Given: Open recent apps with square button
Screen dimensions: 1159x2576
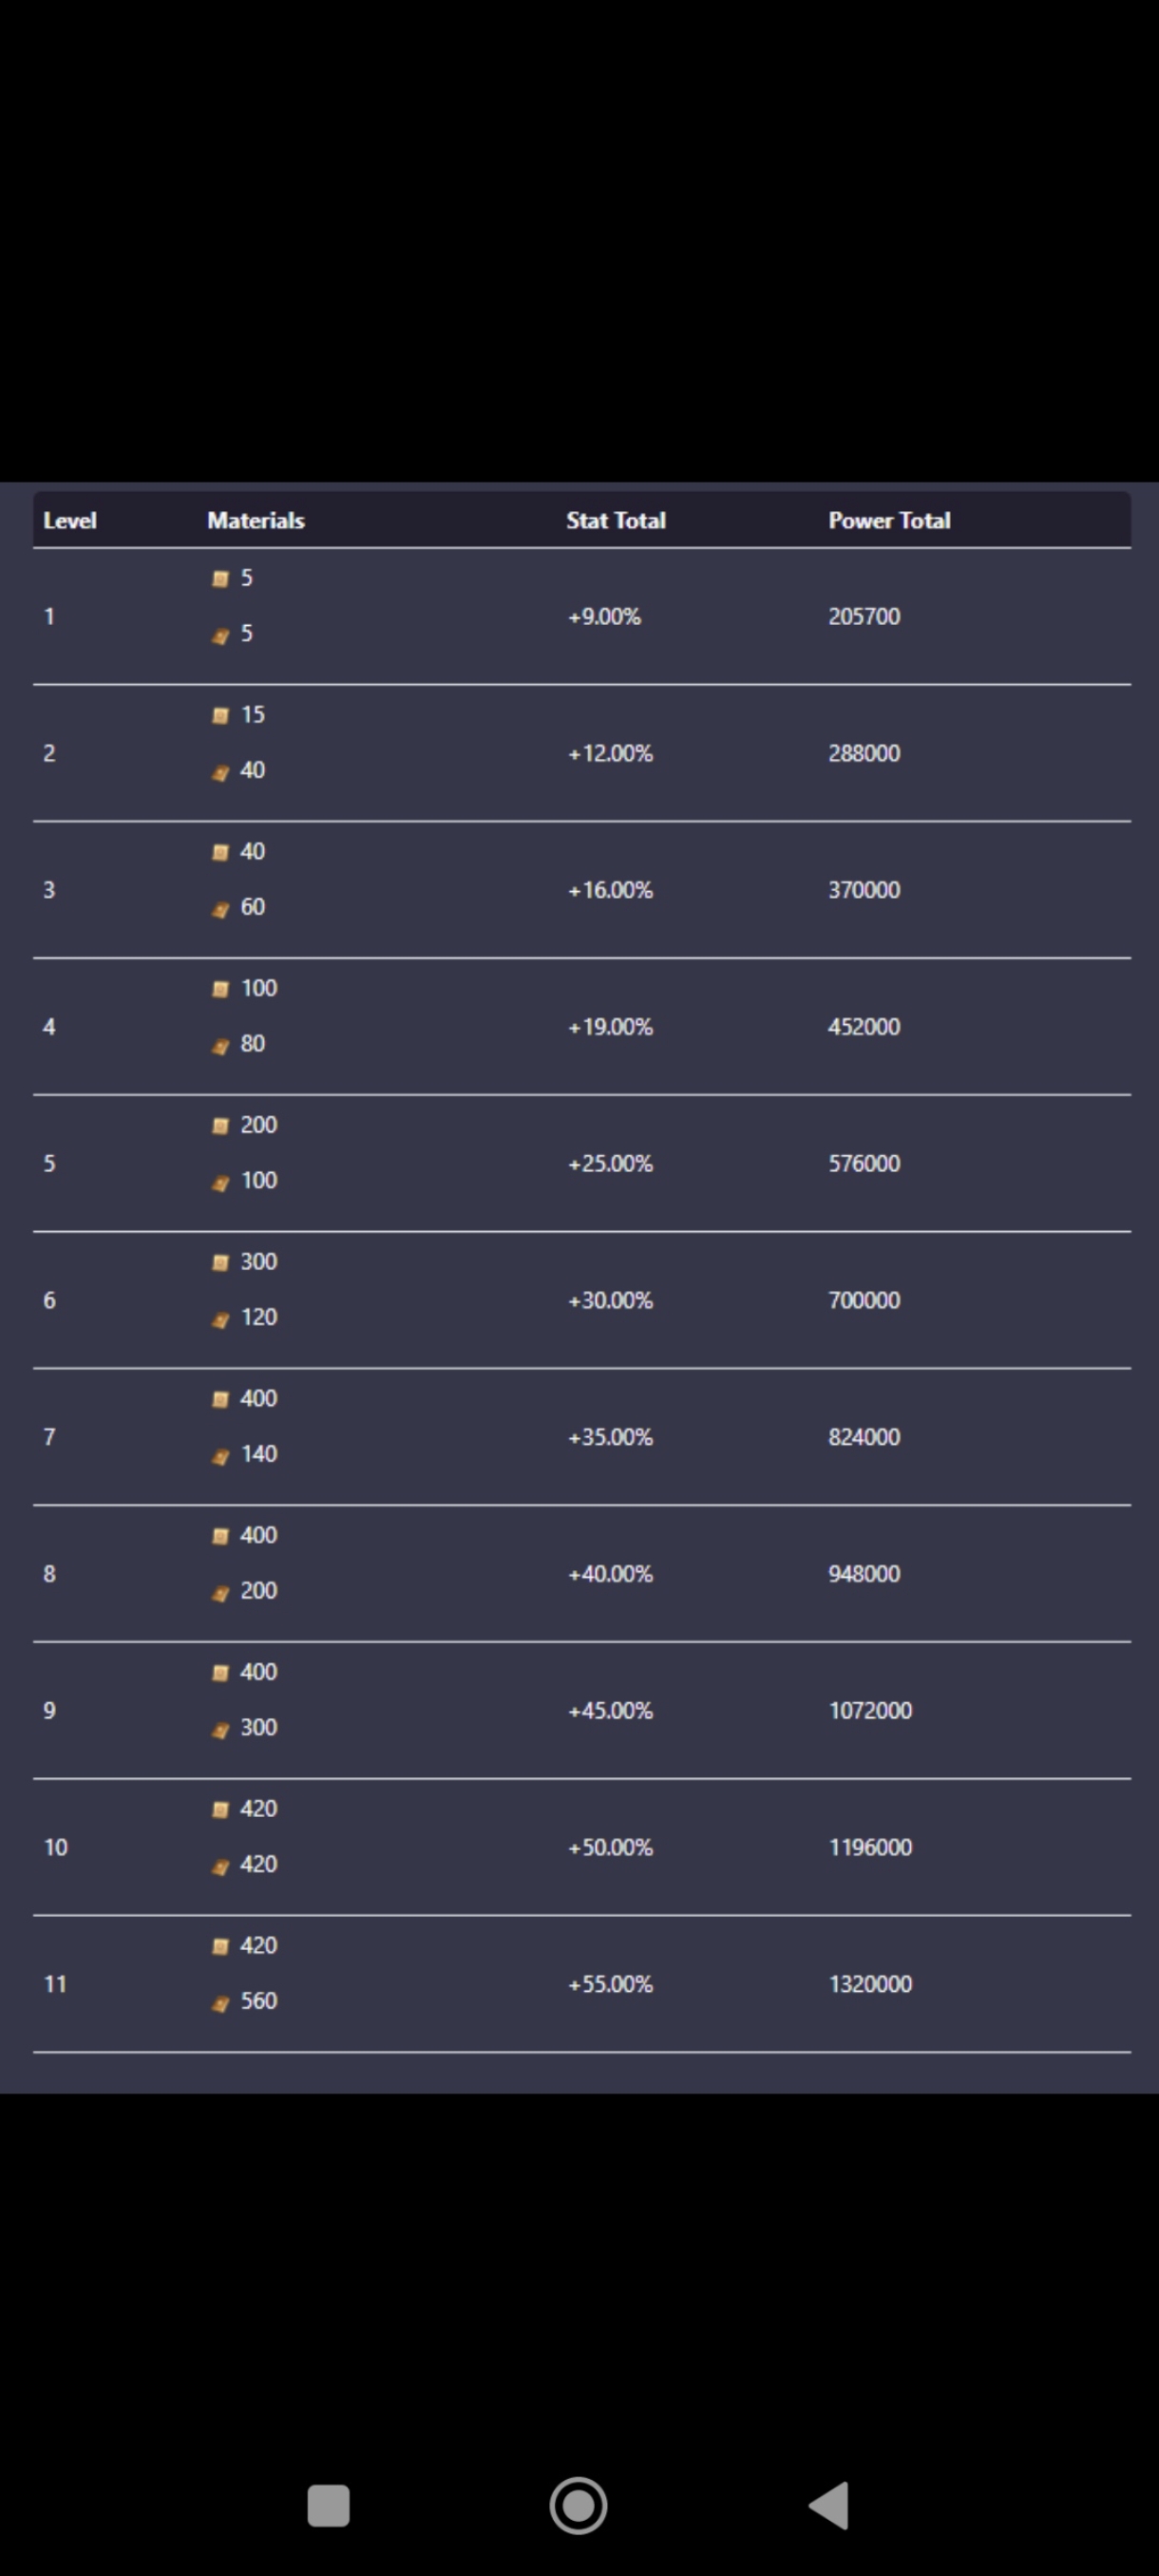Looking at the screenshot, I should (328, 2505).
